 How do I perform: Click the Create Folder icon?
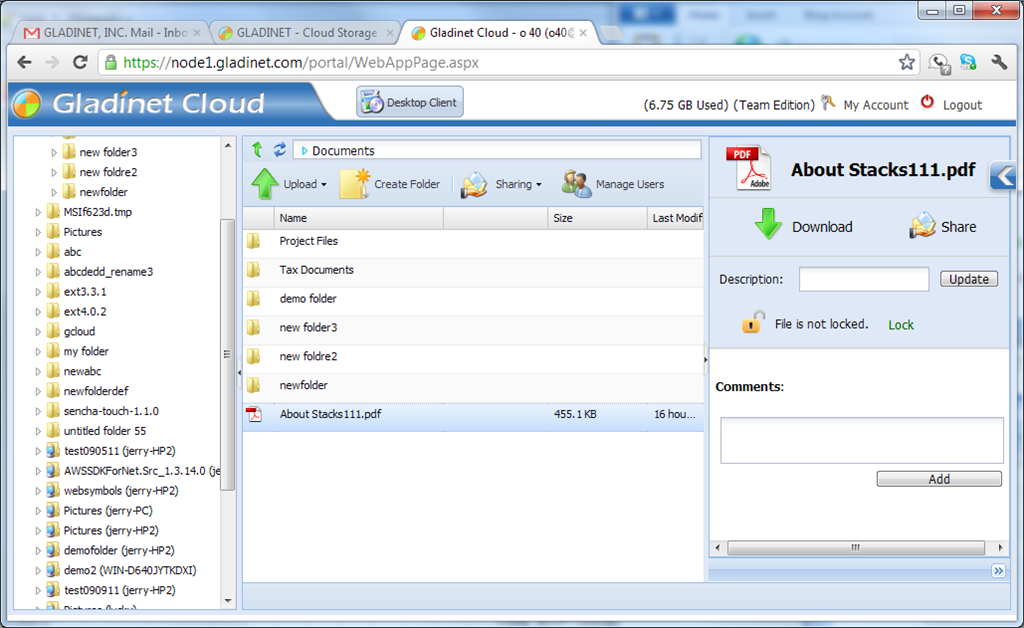point(355,184)
